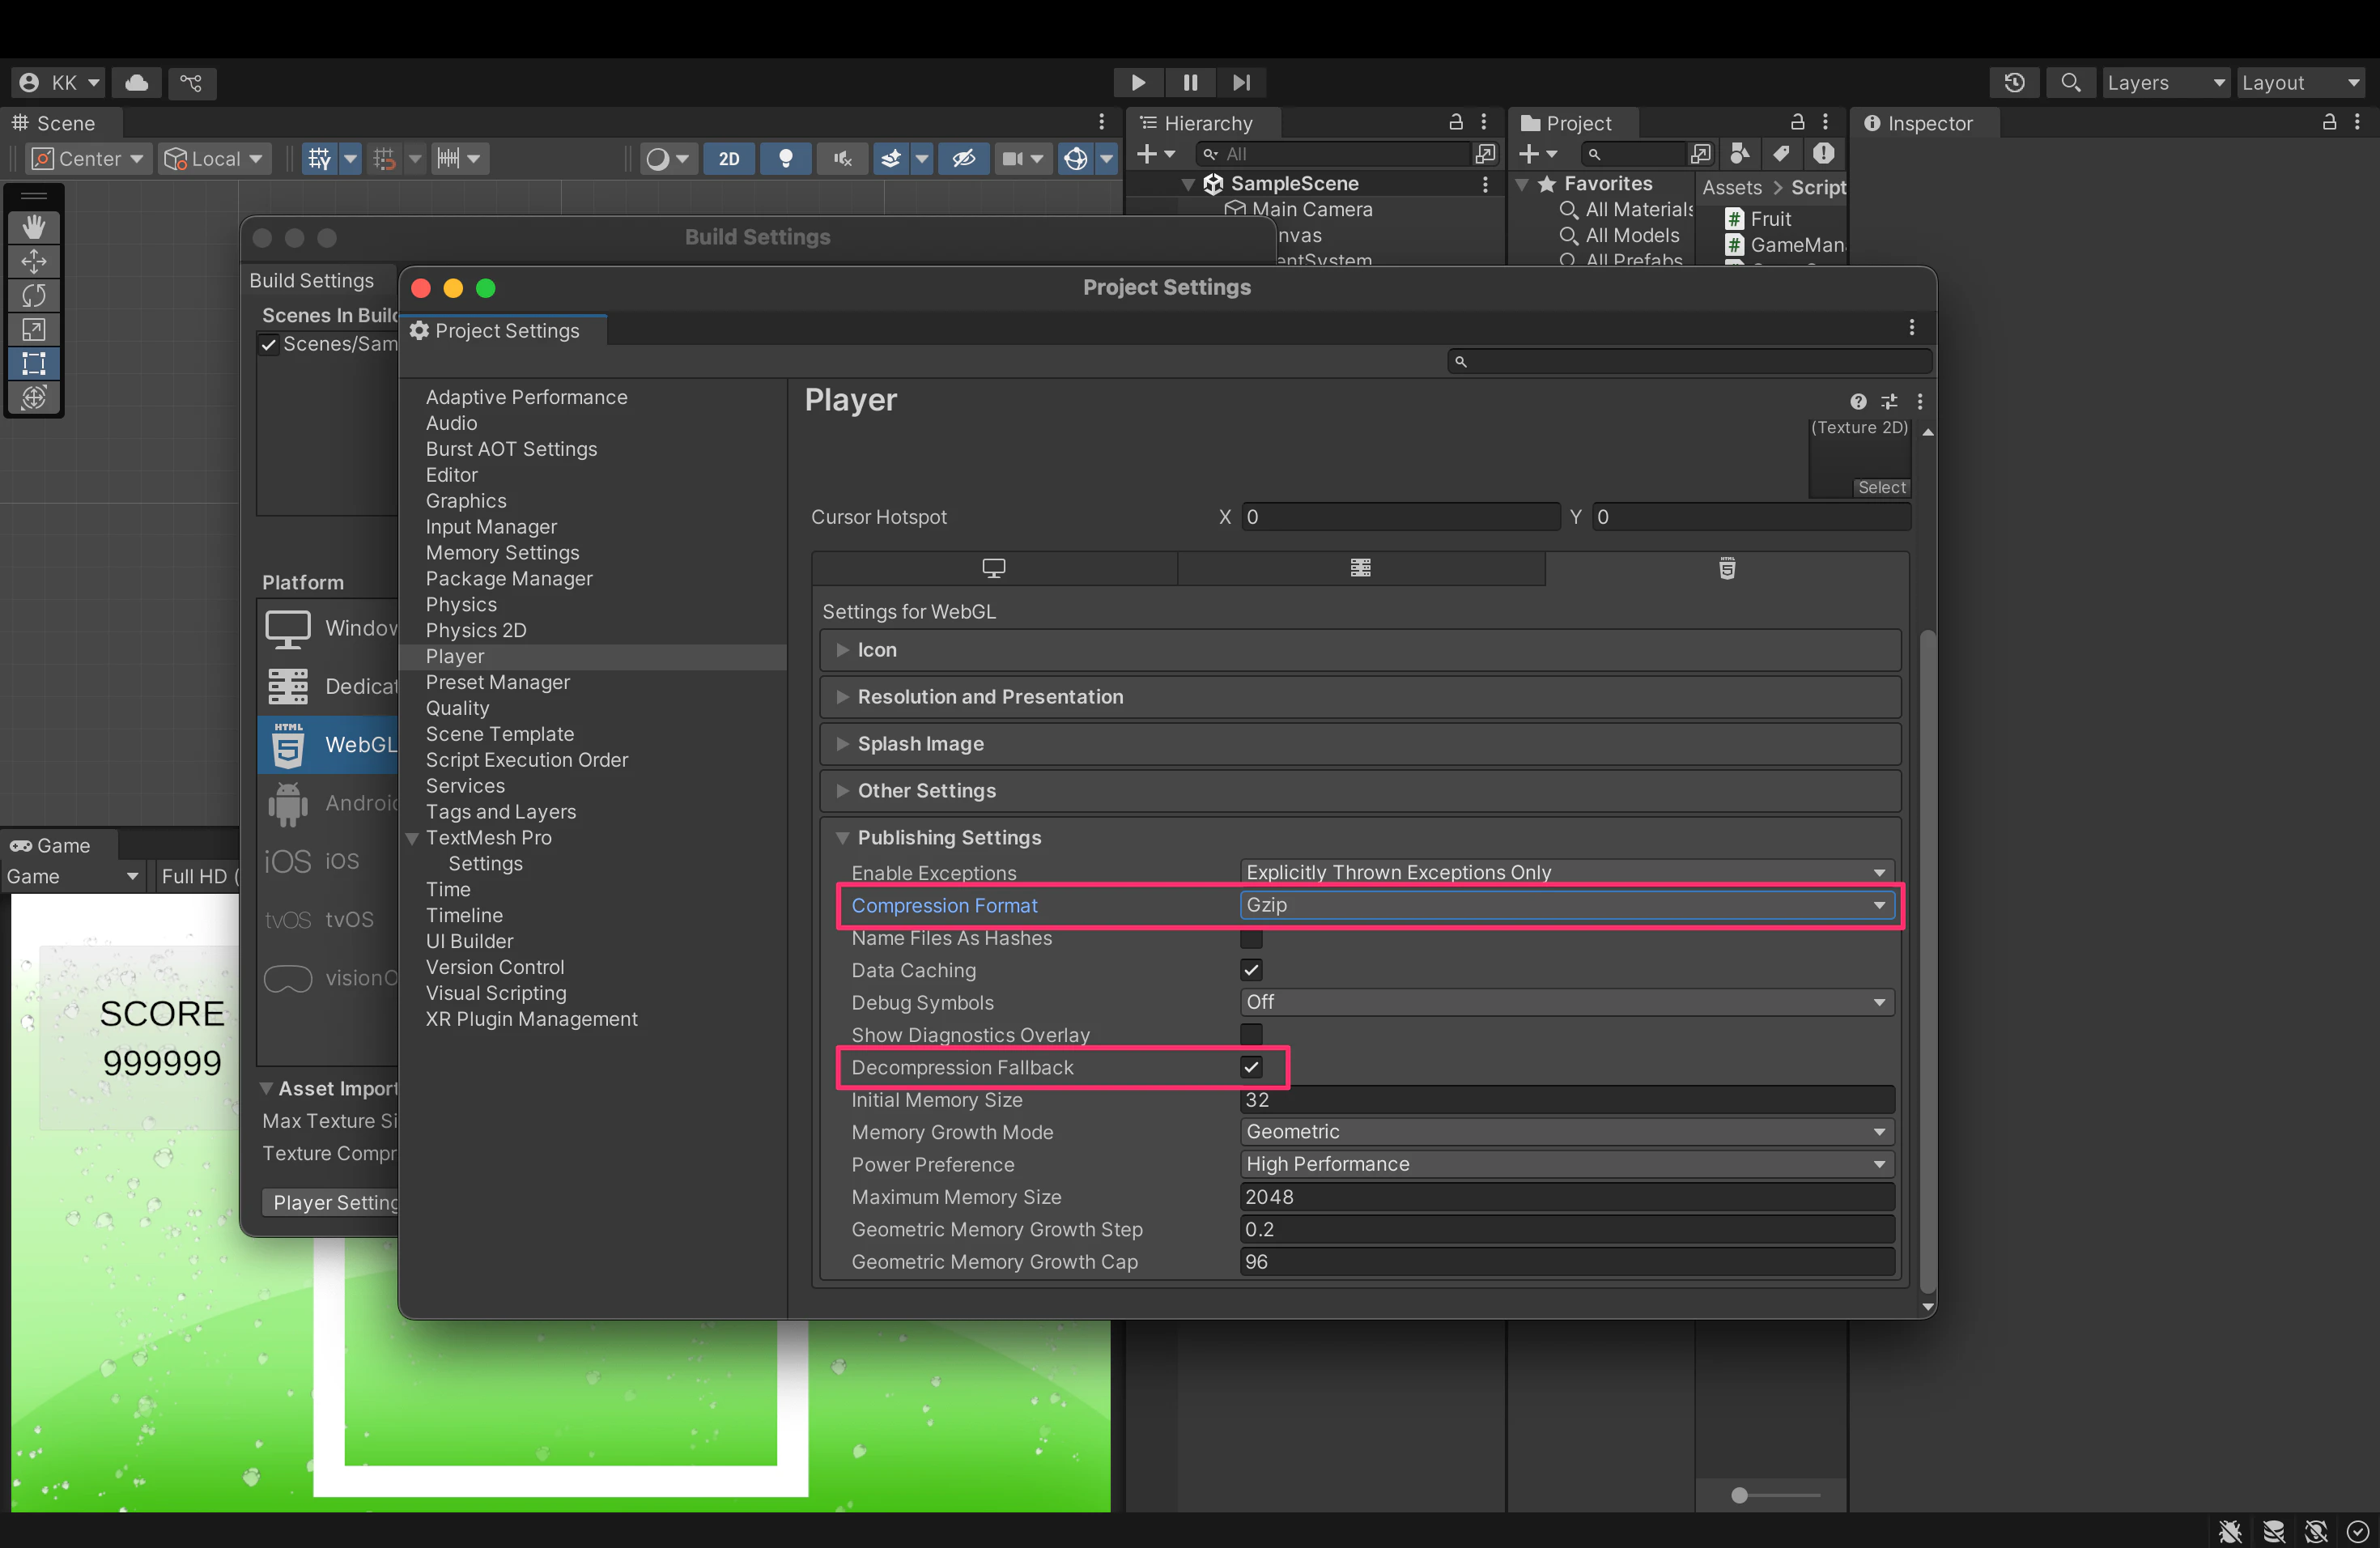Toggle 2D view mode in Scene
The width and height of the screenshot is (2380, 1548).
729,159
